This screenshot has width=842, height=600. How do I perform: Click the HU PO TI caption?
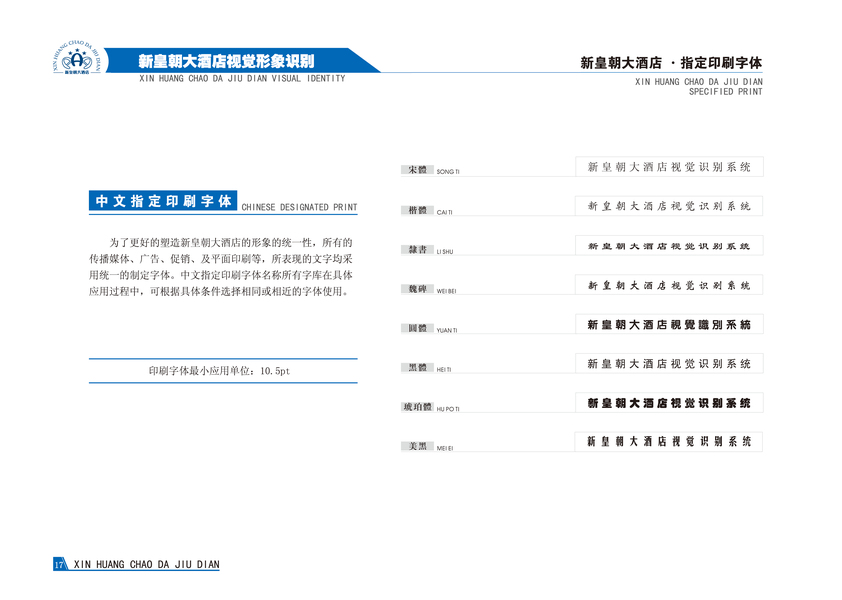(448, 409)
